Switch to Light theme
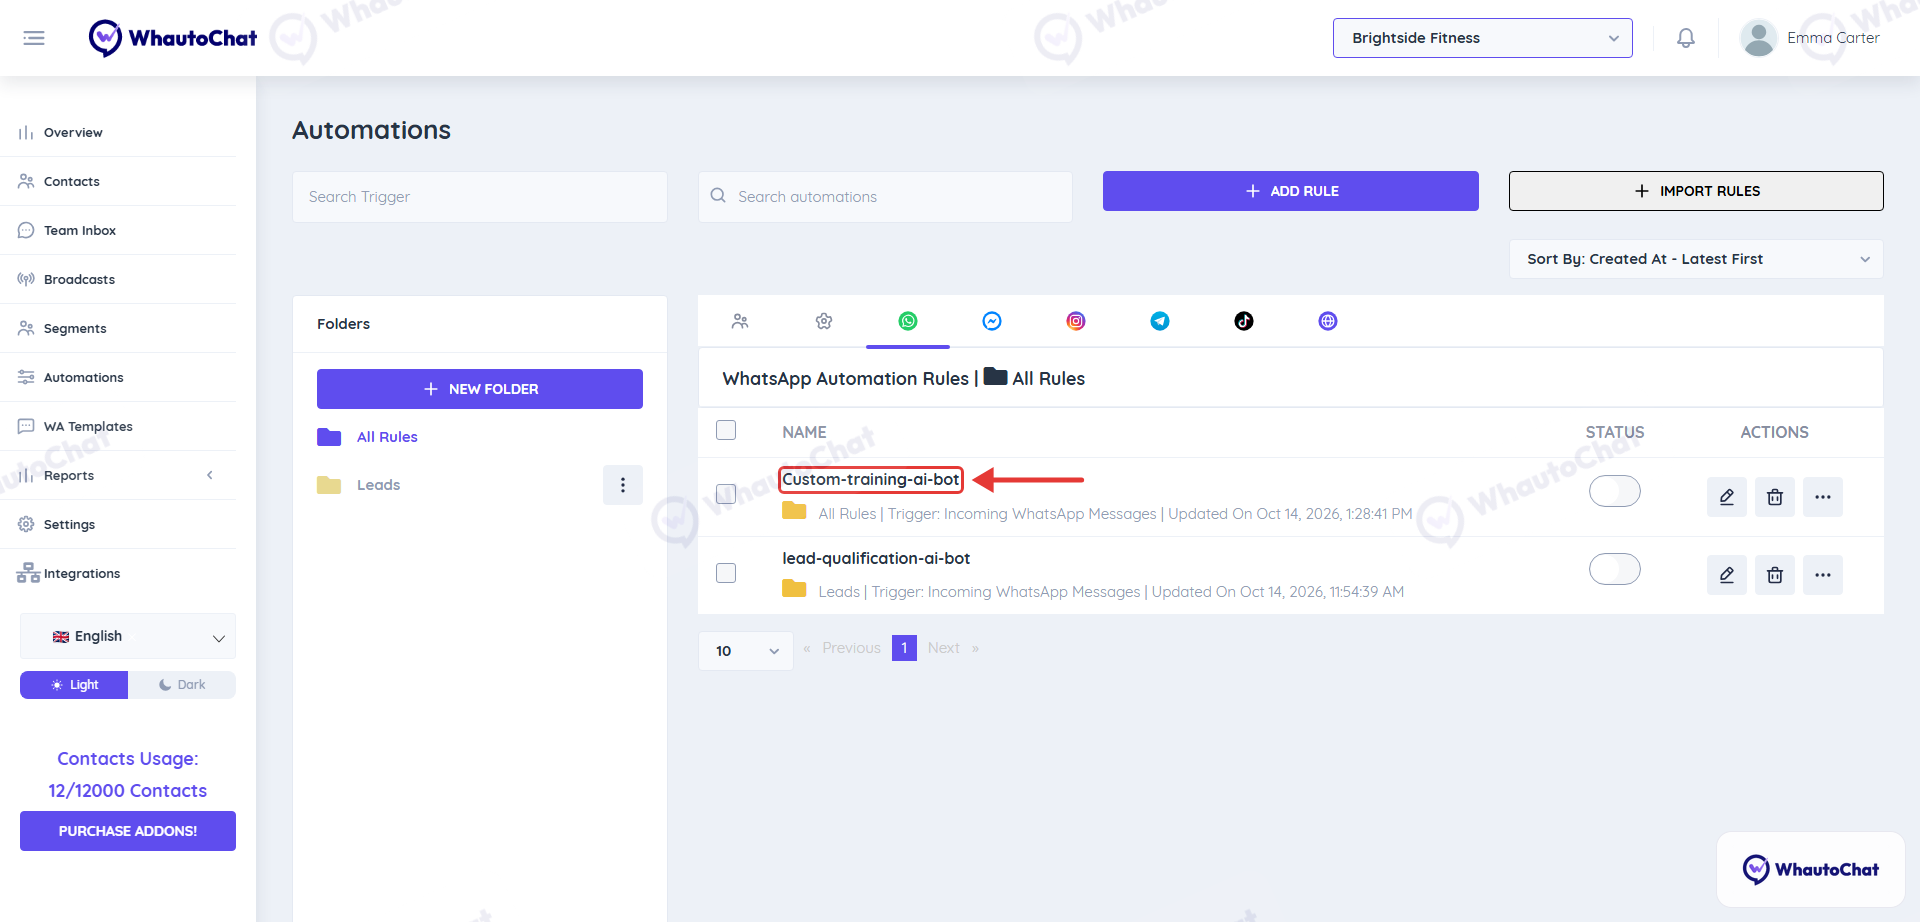Viewport: 1920px width, 922px height. pos(74,685)
